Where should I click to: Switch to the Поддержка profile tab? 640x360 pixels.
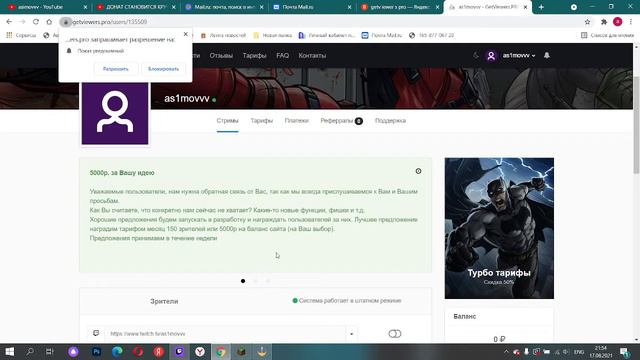tap(390, 121)
